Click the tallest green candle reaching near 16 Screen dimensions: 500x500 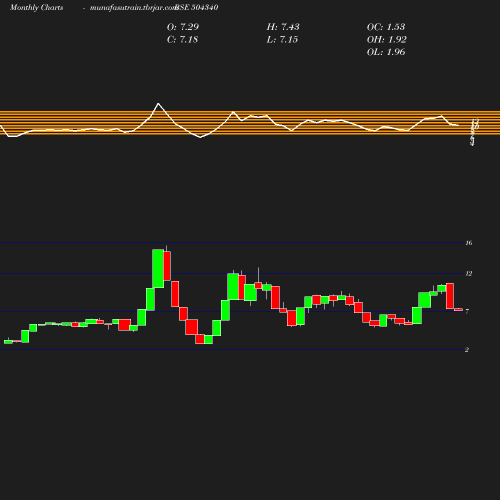click(x=158, y=268)
